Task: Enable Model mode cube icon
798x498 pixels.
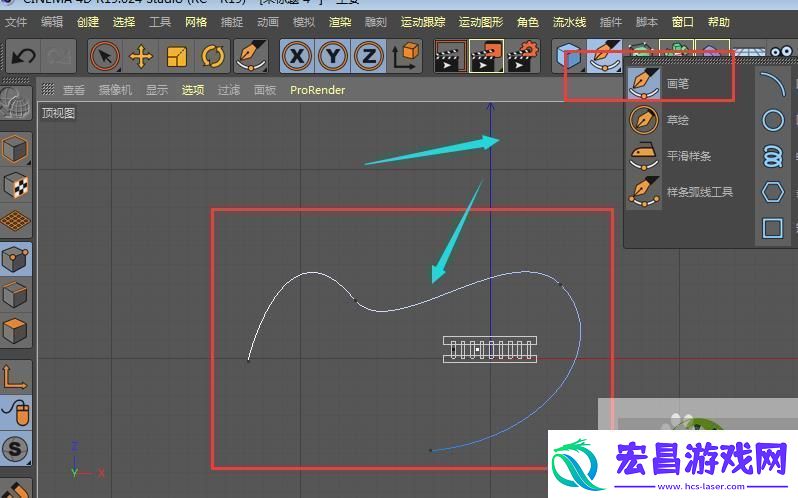Action: pyautogui.click(x=16, y=149)
